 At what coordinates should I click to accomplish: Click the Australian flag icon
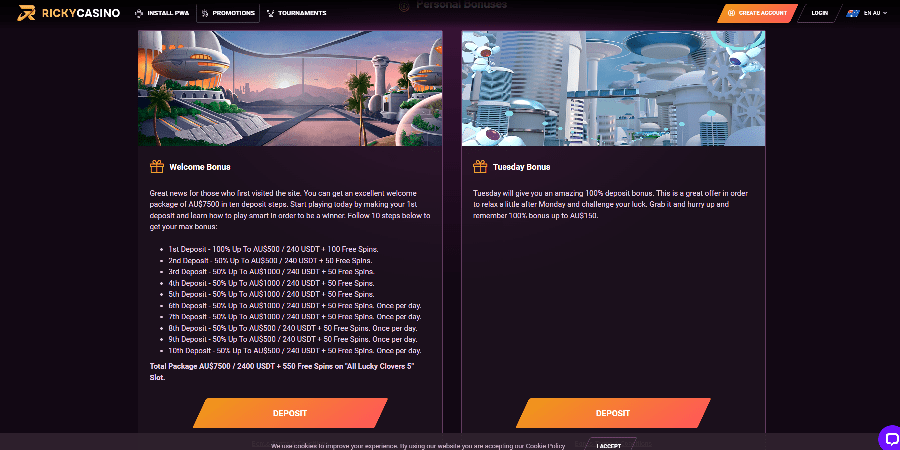coord(853,13)
